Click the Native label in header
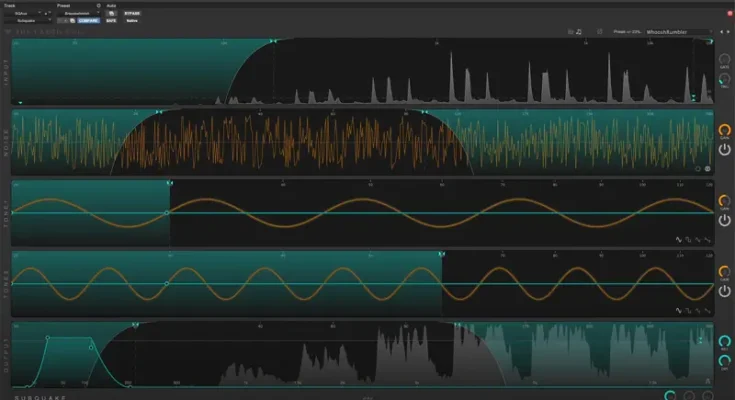The height and width of the screenshot is (400, 735). click(x=131, y=19)
